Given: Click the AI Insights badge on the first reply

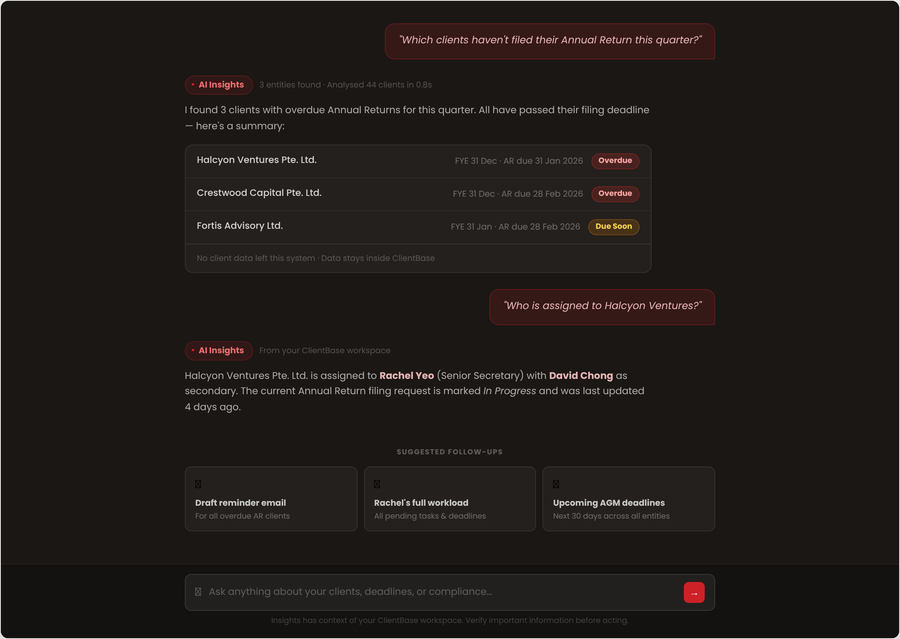Looking at the screenshot, I should [218, 84].
